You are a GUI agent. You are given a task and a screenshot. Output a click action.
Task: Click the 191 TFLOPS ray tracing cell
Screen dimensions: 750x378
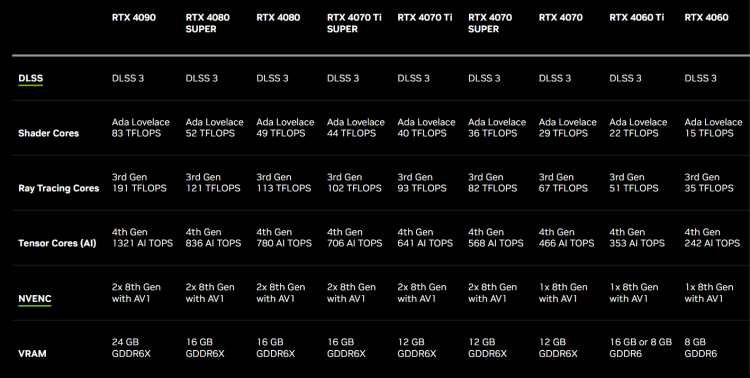(x=139, y=189)
